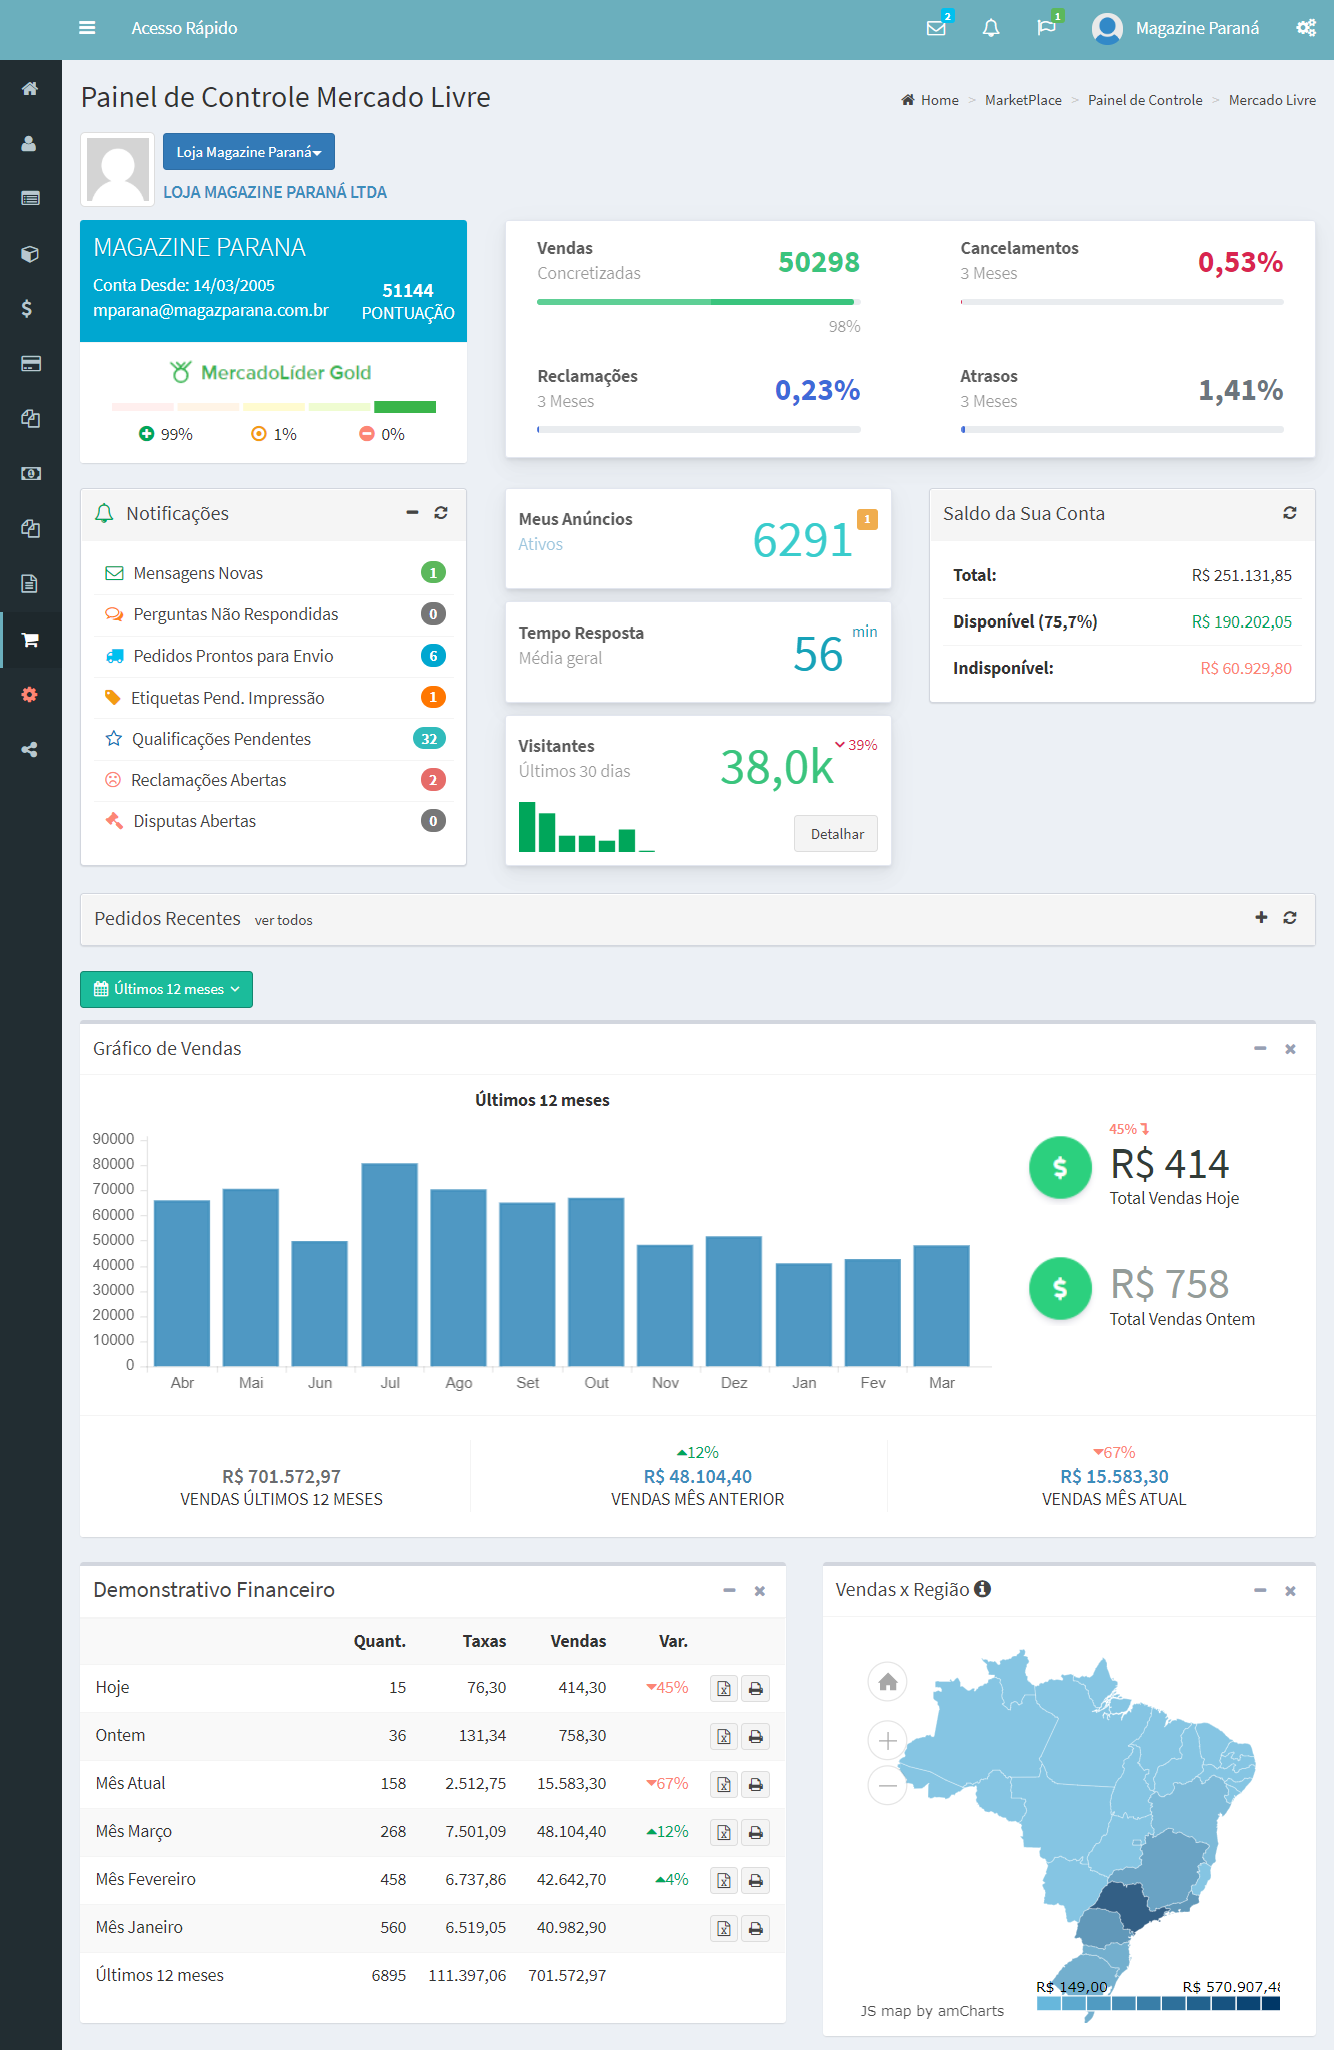Open Mensagens Novas notification
Image resolution: width=1334 pixels, height=2050 pixels.
pos(274,573)
